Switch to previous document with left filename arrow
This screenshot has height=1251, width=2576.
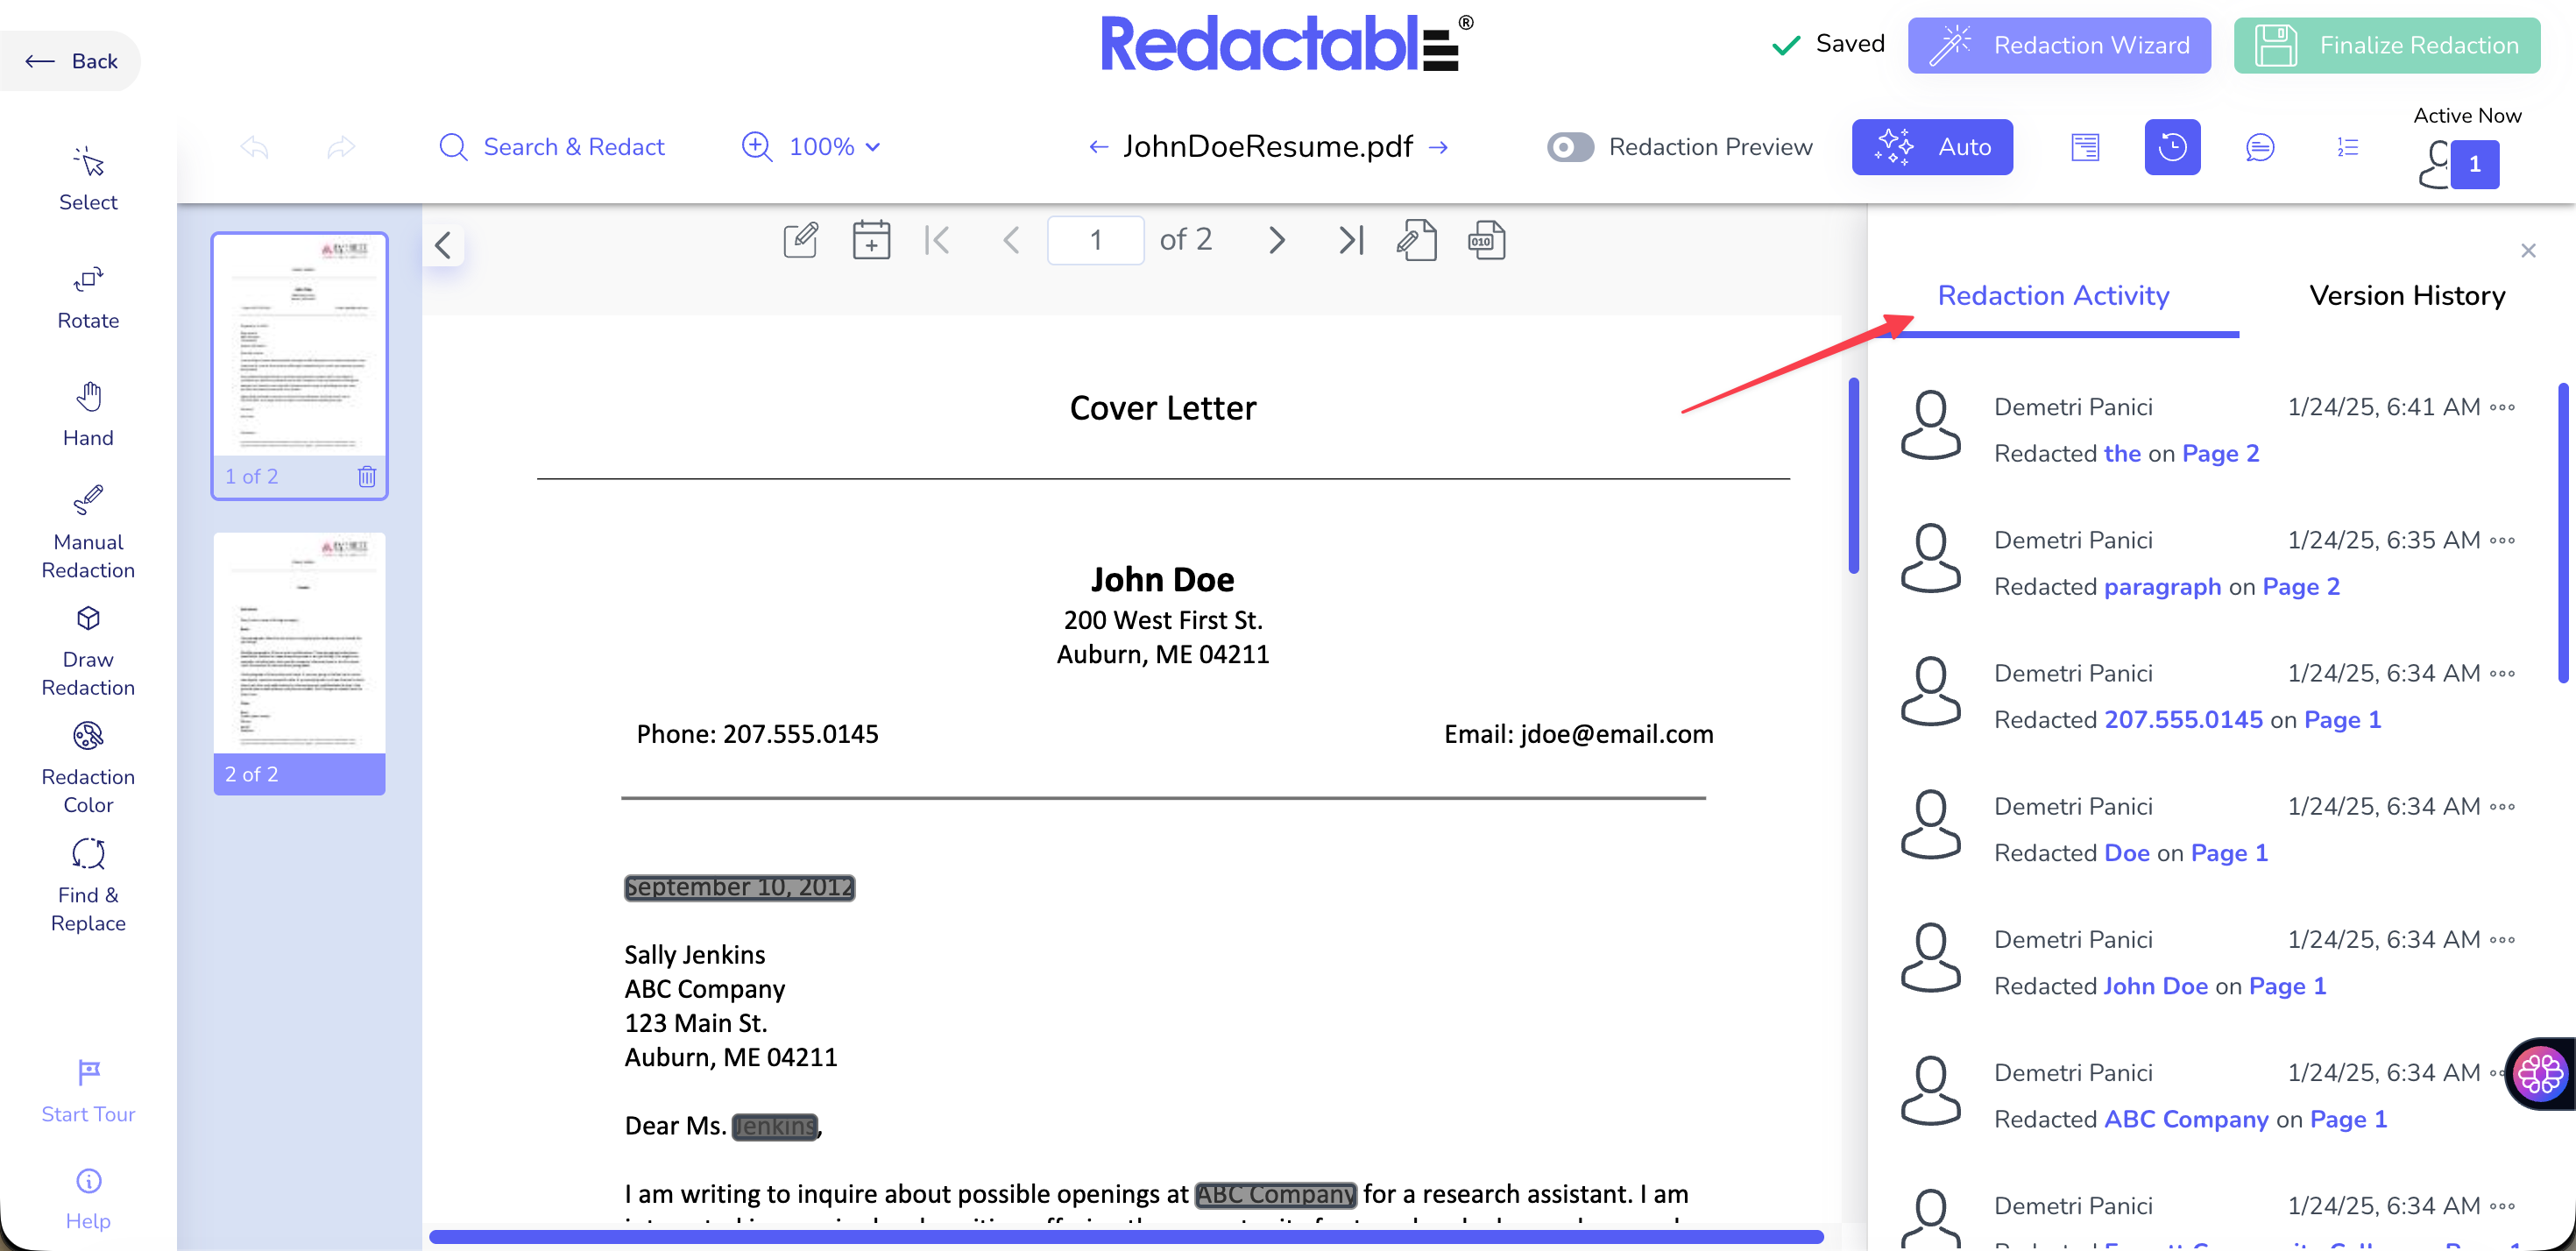coord(1098,147)
